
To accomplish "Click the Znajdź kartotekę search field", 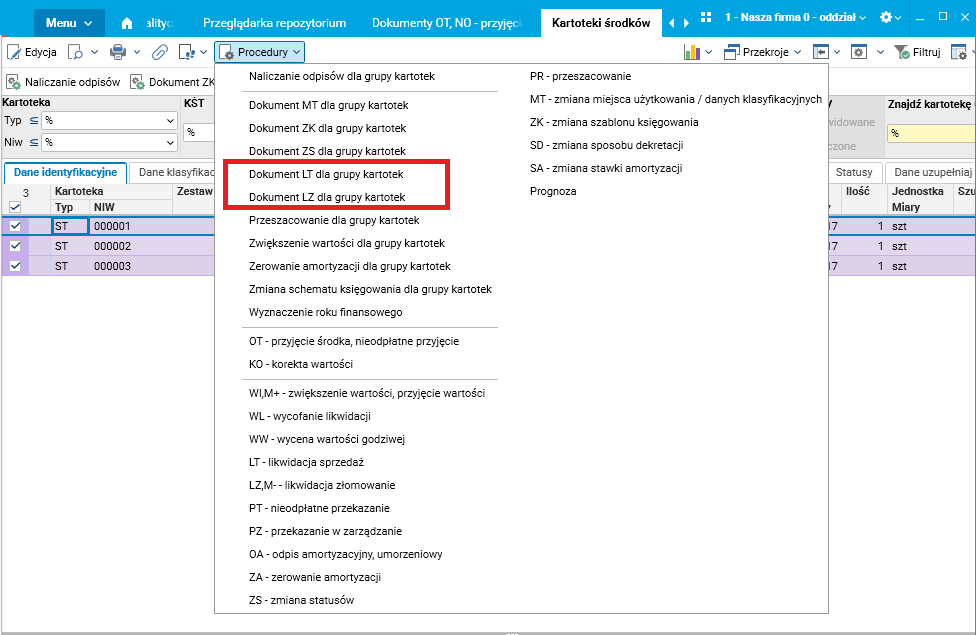I will pyautogui.click(x=931, y=133).
